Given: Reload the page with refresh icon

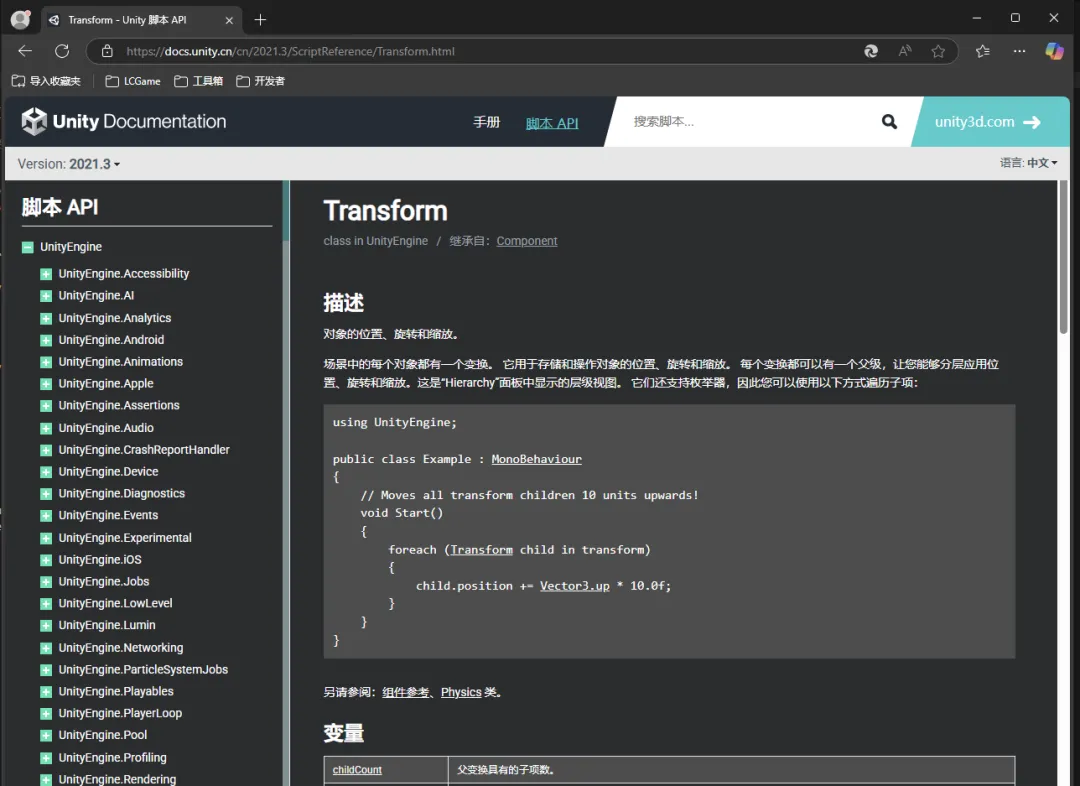Looking at the screenshot, I should [x=62, y=51].
